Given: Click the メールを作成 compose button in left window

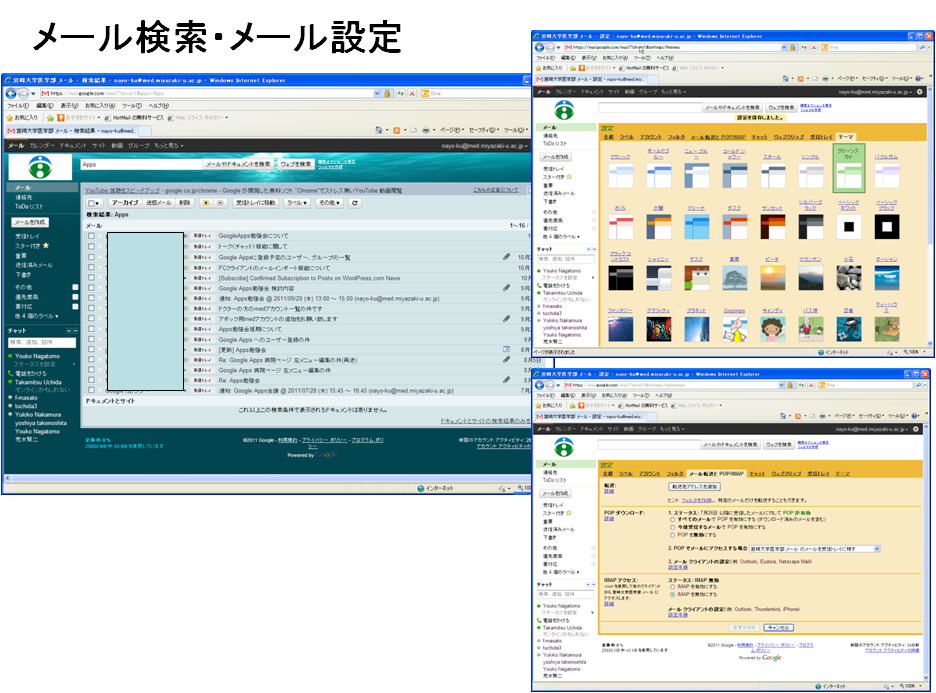Looking at the screenshot, I should pyautogui.click(x=29, y=221).
